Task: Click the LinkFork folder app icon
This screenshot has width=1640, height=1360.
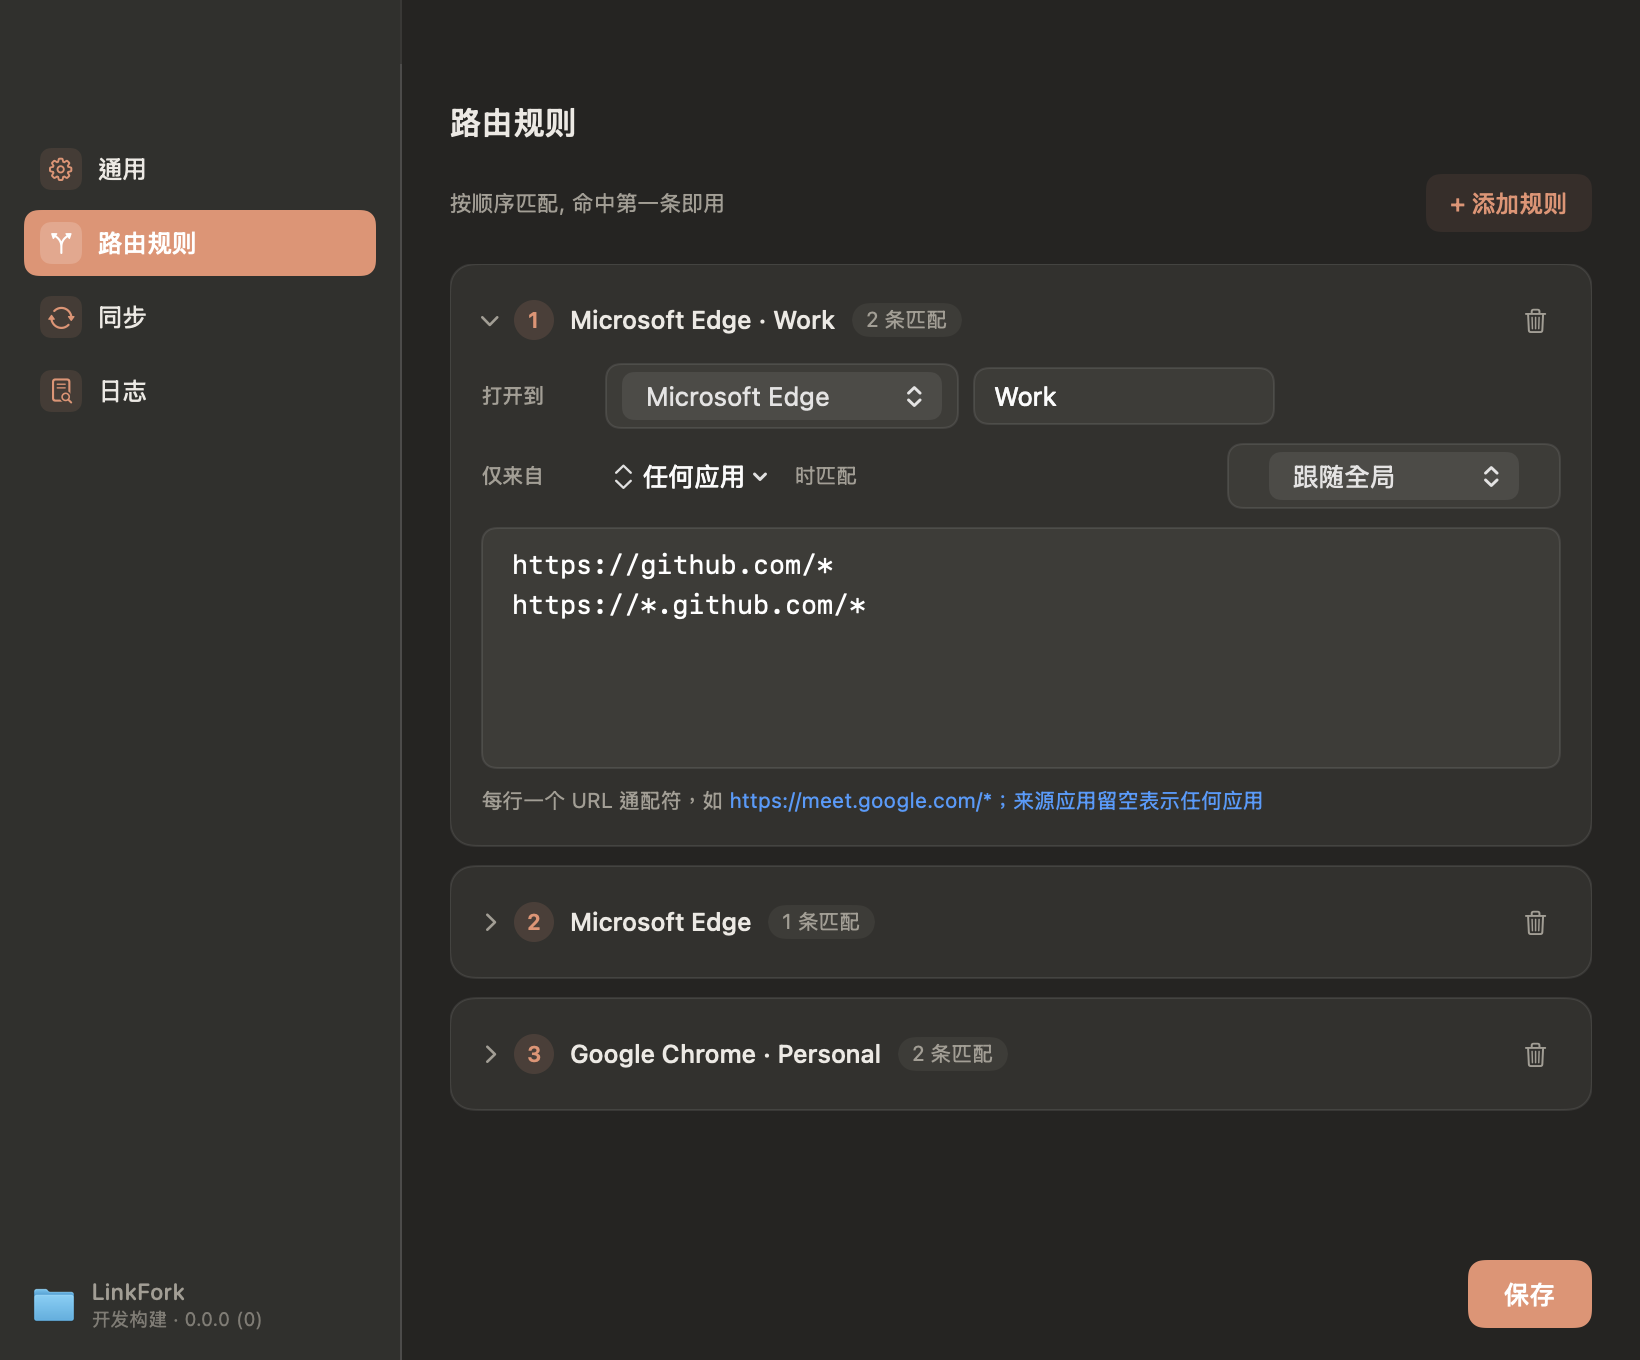Action: (x=54, y=1305)
